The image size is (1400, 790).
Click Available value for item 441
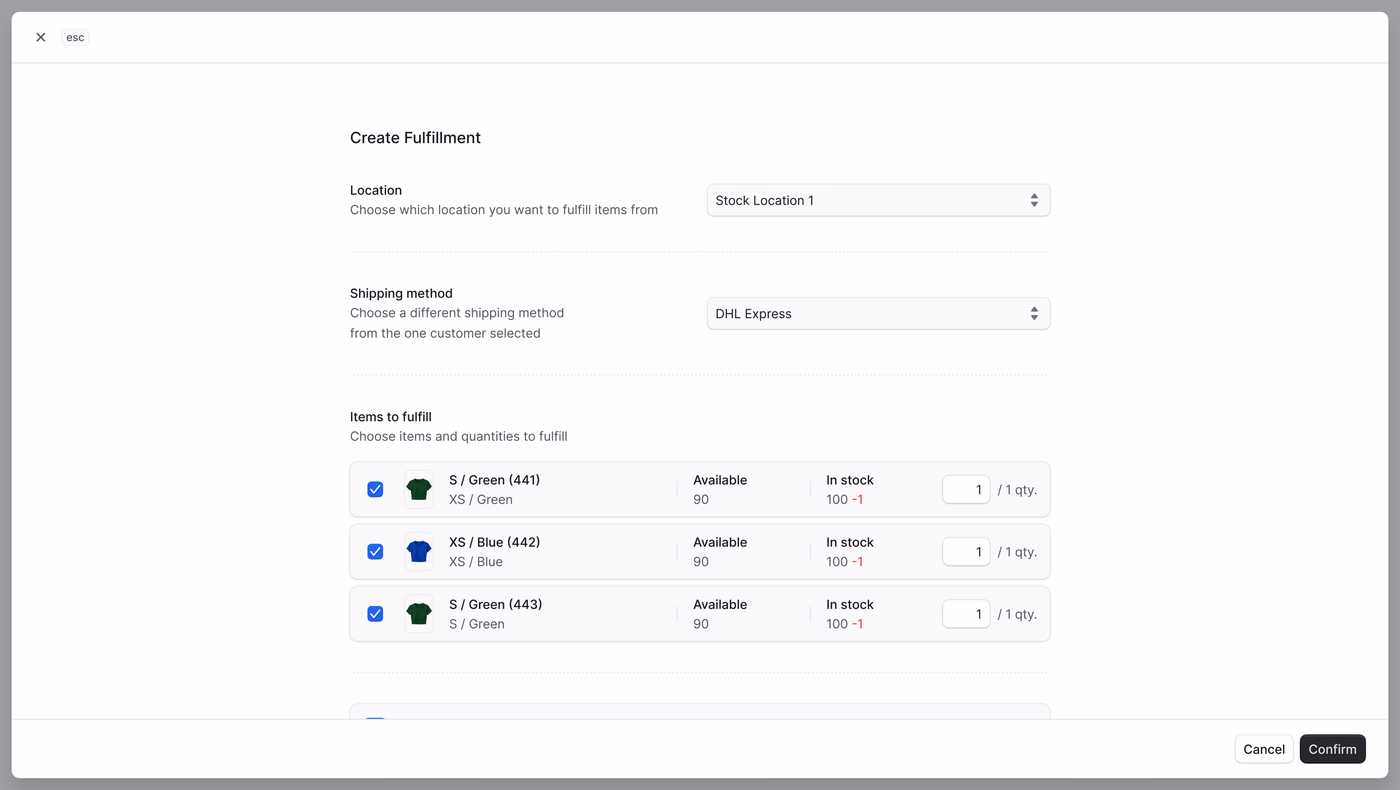click(x=701, y=499)
